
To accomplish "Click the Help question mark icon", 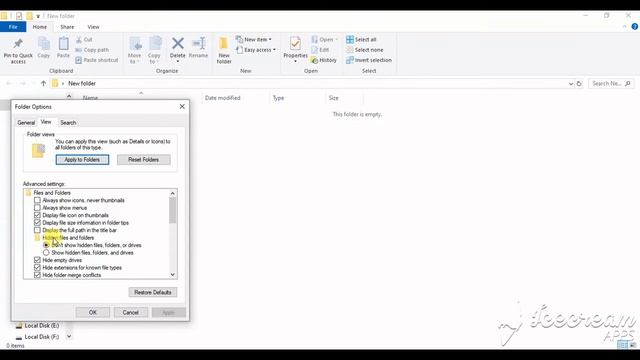I will 634,27.
